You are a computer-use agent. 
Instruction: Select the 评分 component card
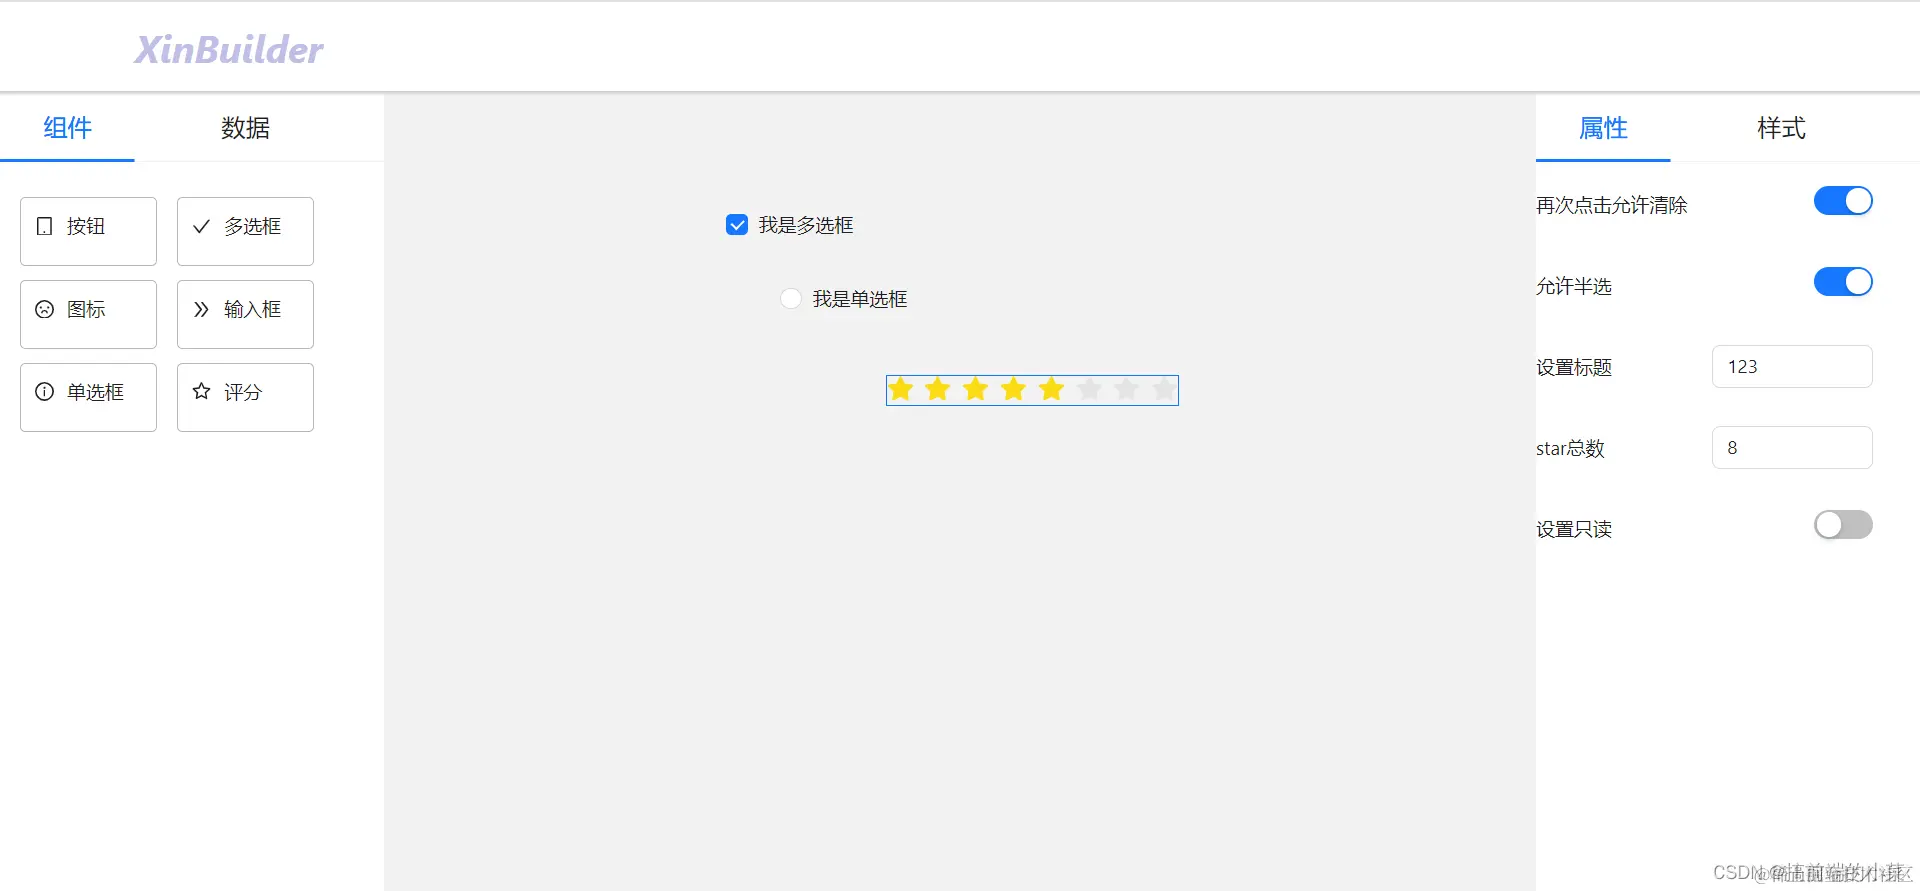(x=245, y=397)
